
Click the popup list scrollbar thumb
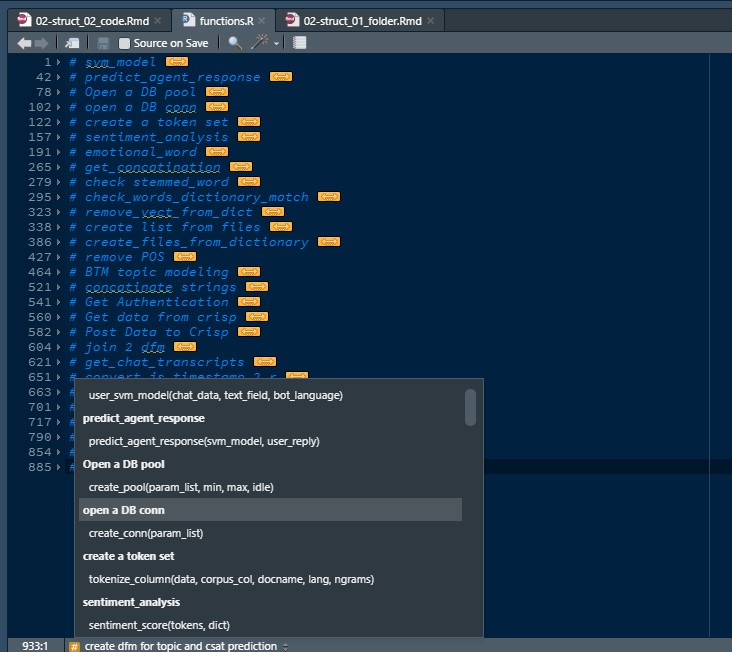pos(471,407)
